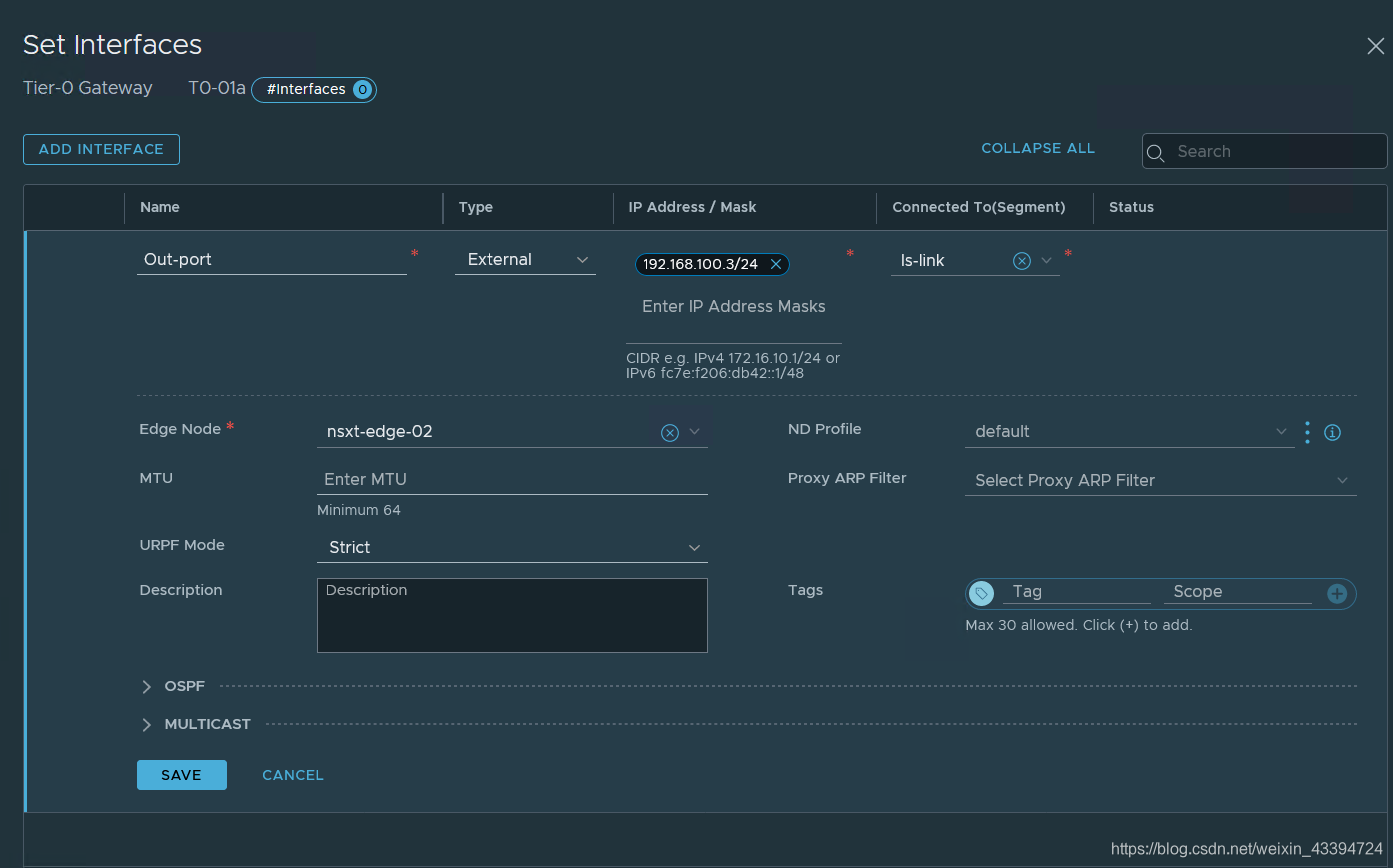Viewport: 1393px width, 868px height.
Task: Click Enter IP Address Masks field
Action: 734,306
